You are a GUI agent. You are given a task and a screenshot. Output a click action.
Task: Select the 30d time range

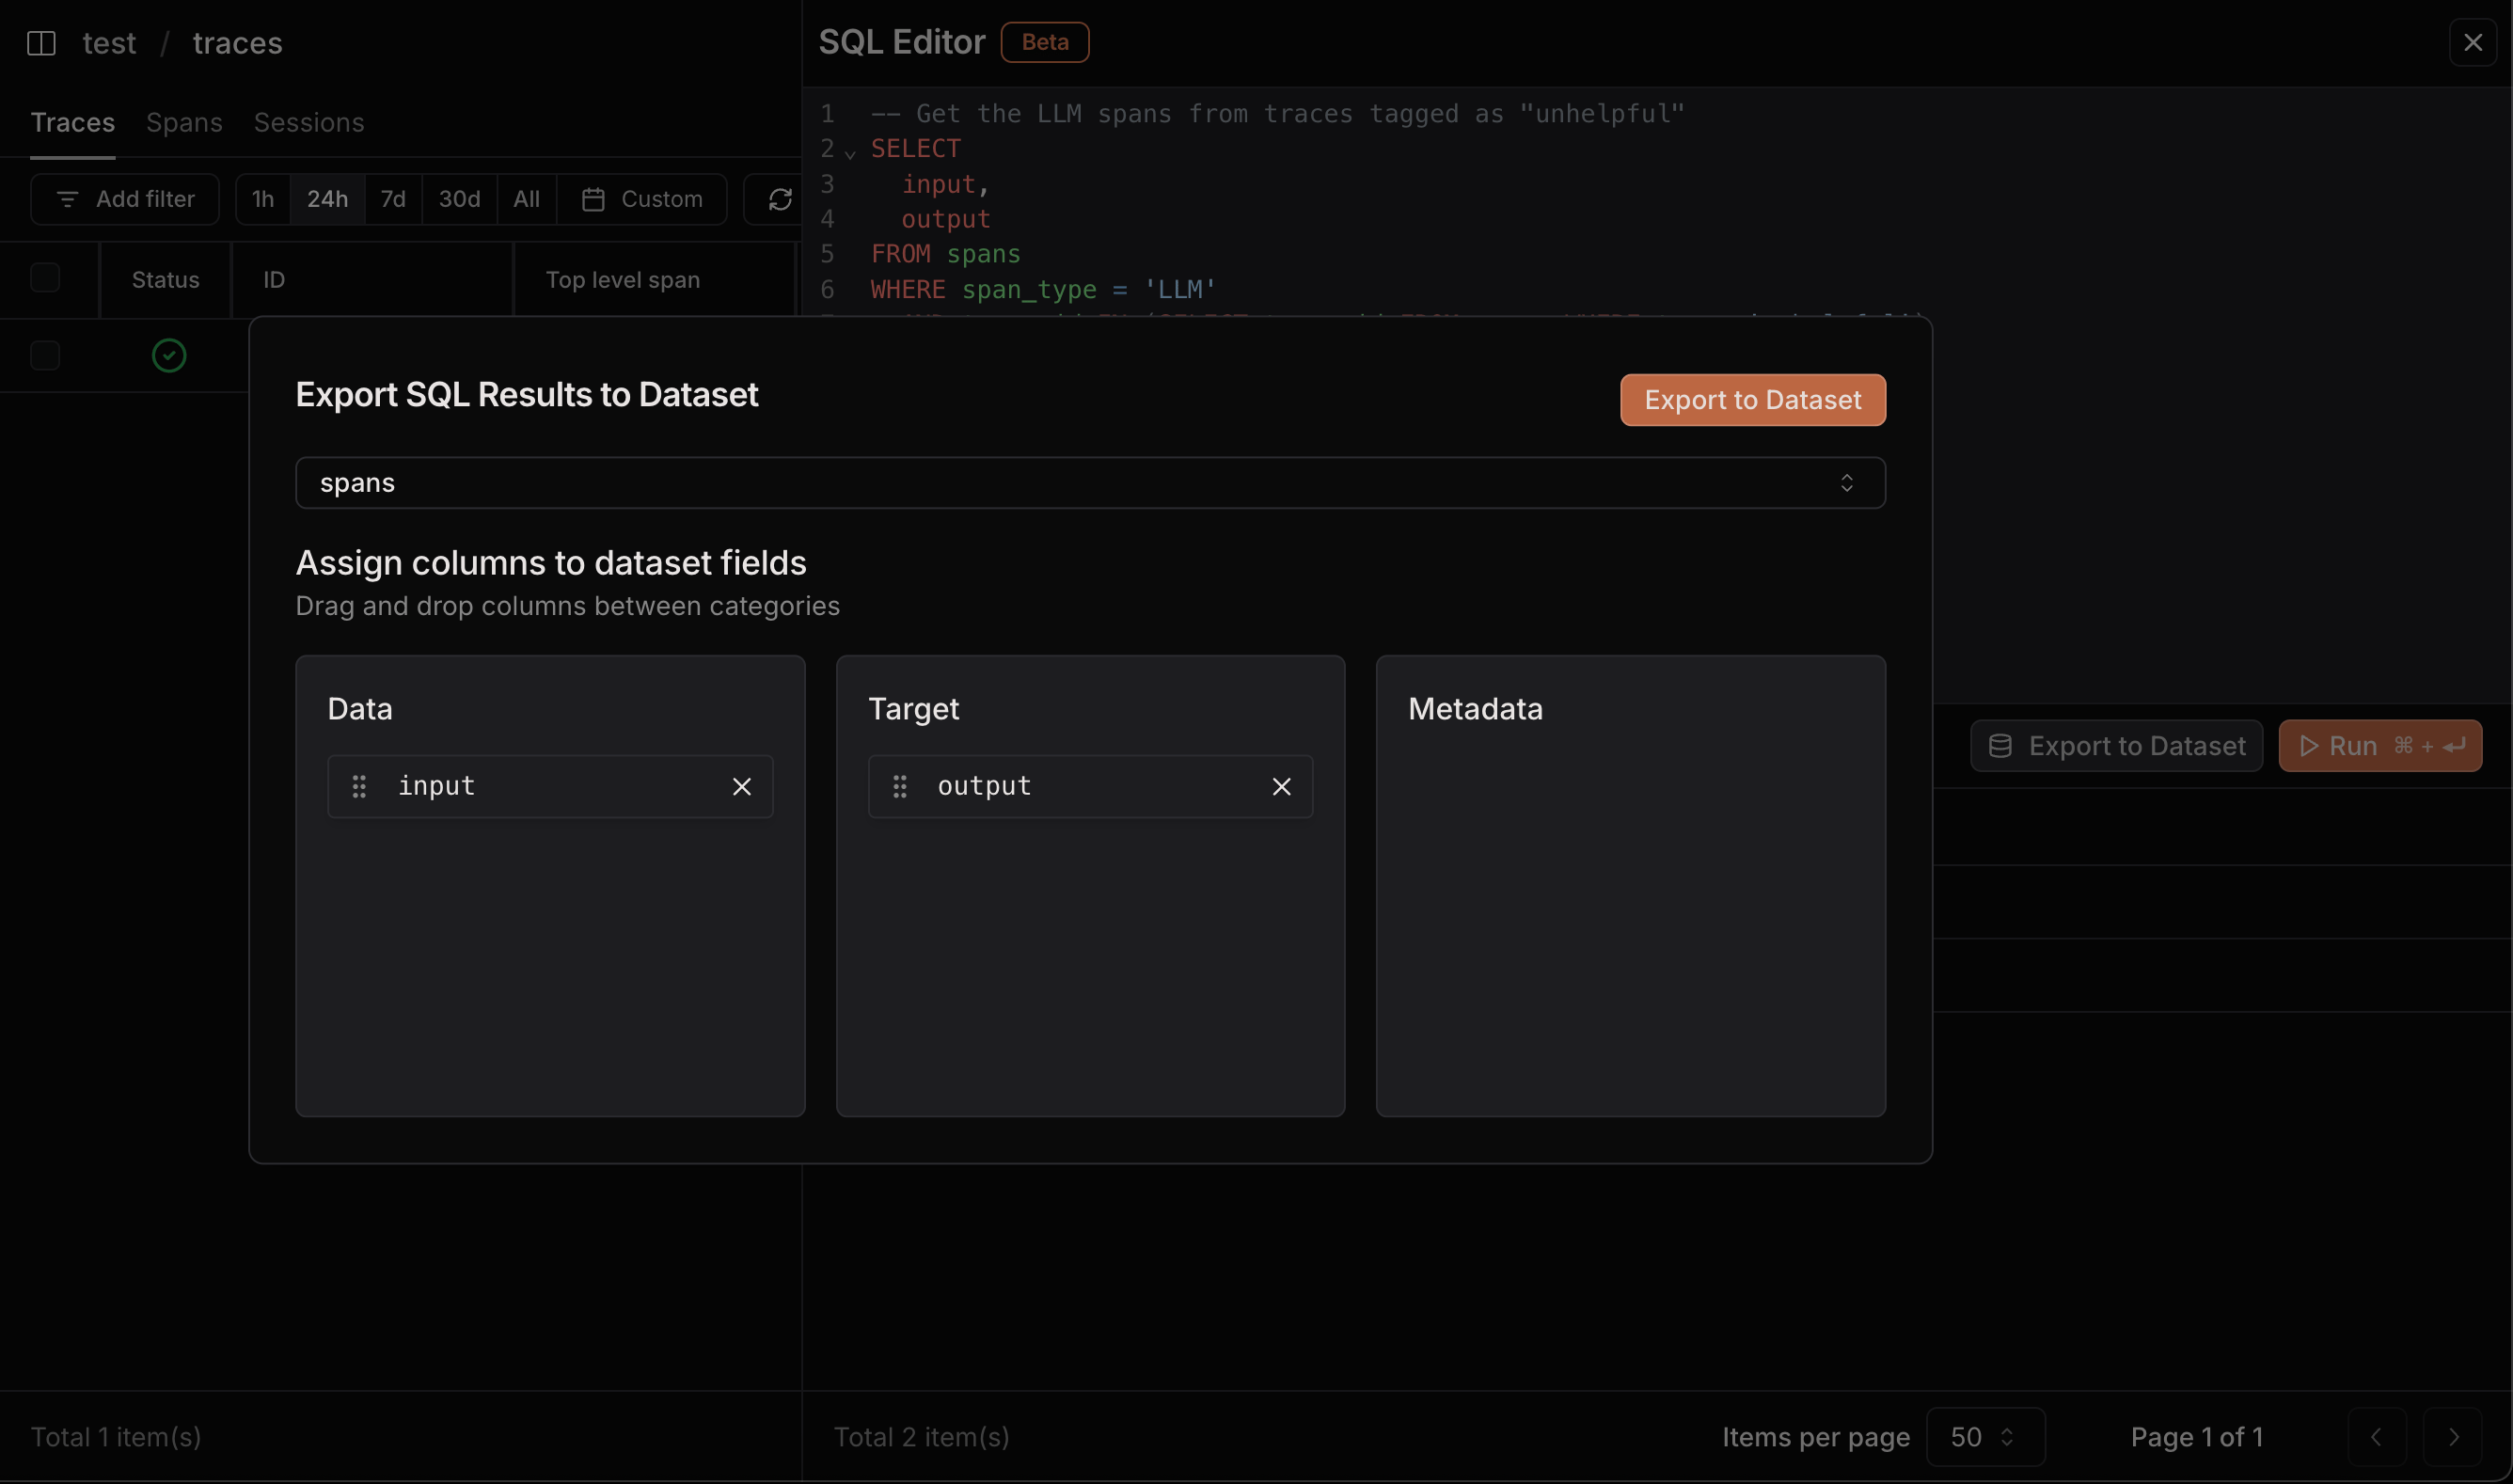click(460, 199)
